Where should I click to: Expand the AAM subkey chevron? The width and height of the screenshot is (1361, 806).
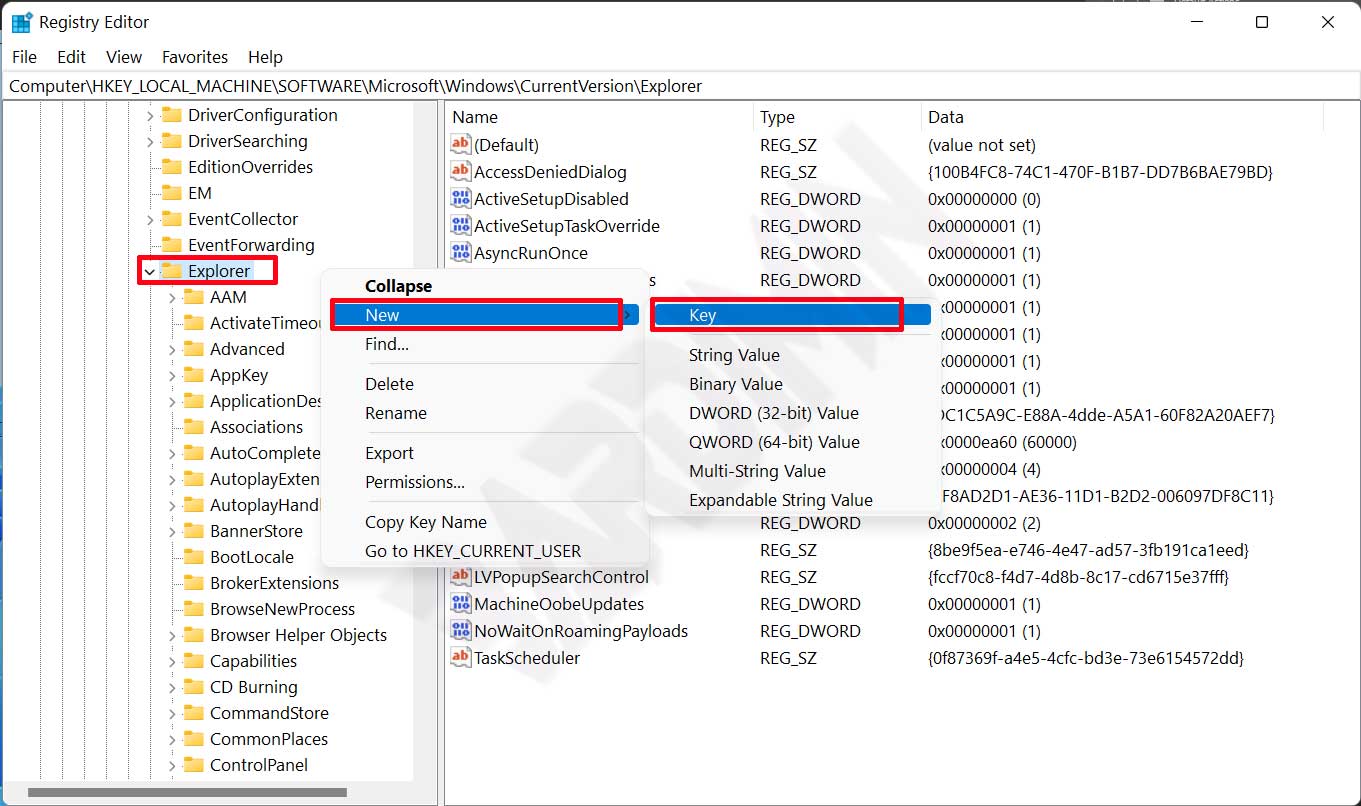point(172,297)
